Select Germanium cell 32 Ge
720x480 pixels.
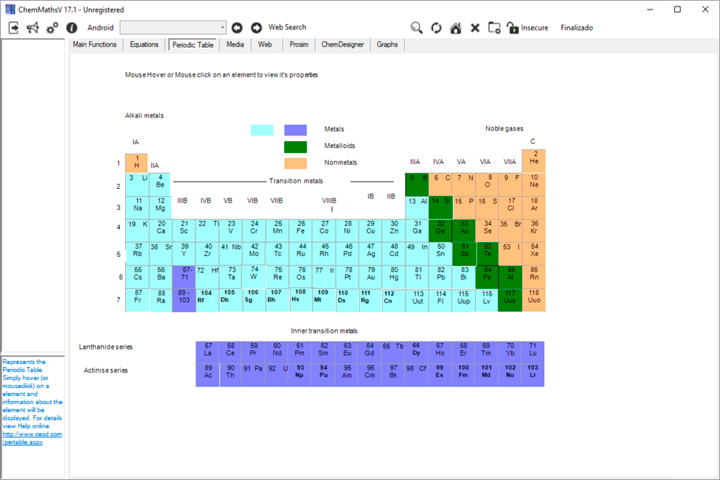click(x=441, y=231)
